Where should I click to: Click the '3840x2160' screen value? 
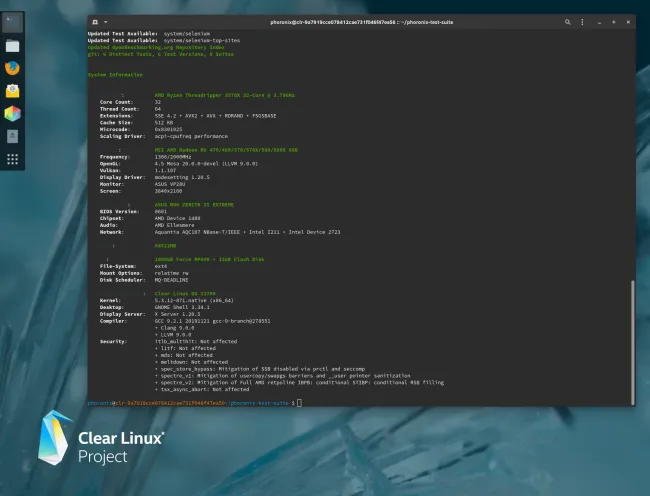tap(168, 191)
